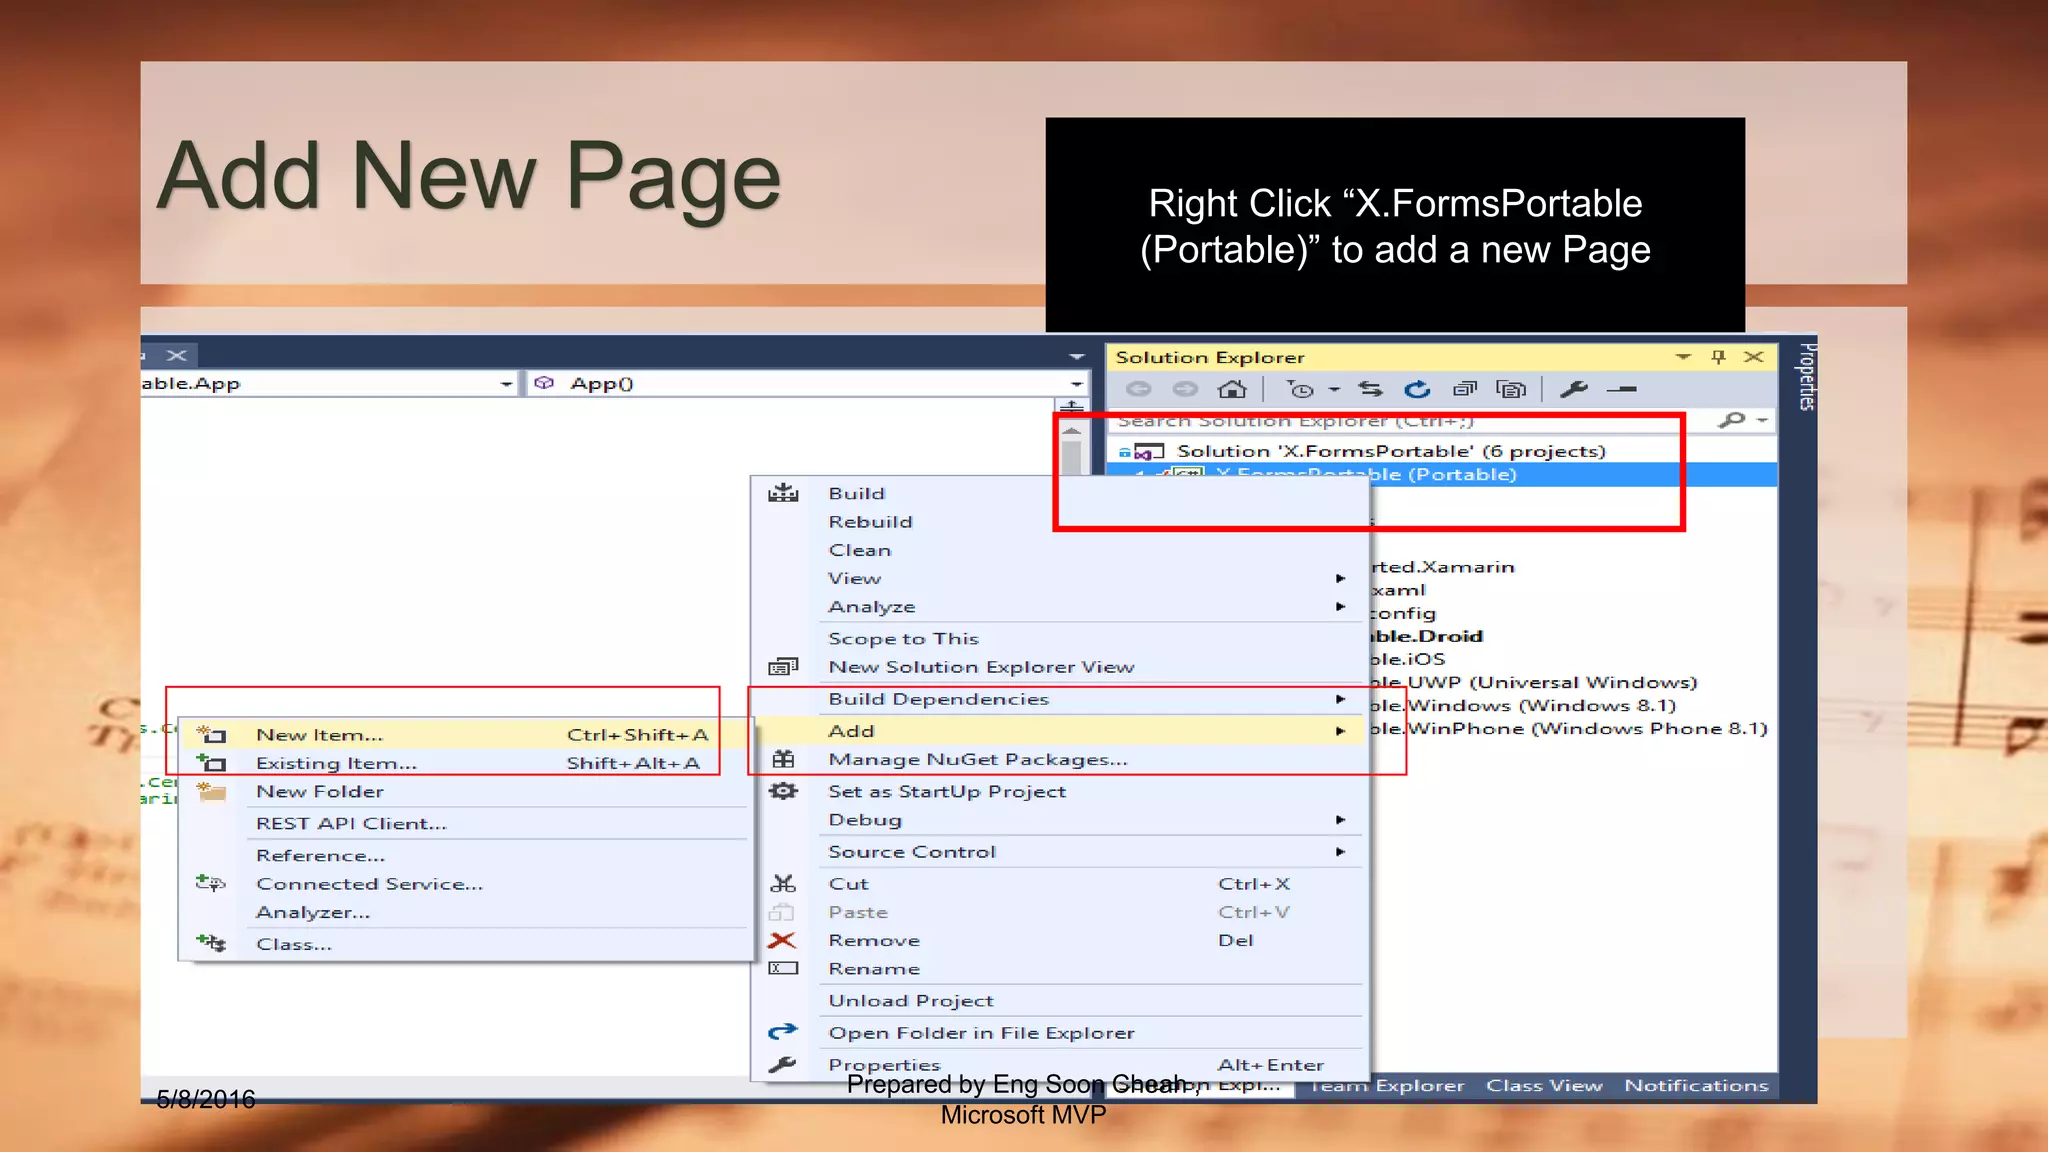Click the red X Remove icon
The width and height of the screenshot is (2048, 1152).
pyautogui.click(x=782, y=940)
